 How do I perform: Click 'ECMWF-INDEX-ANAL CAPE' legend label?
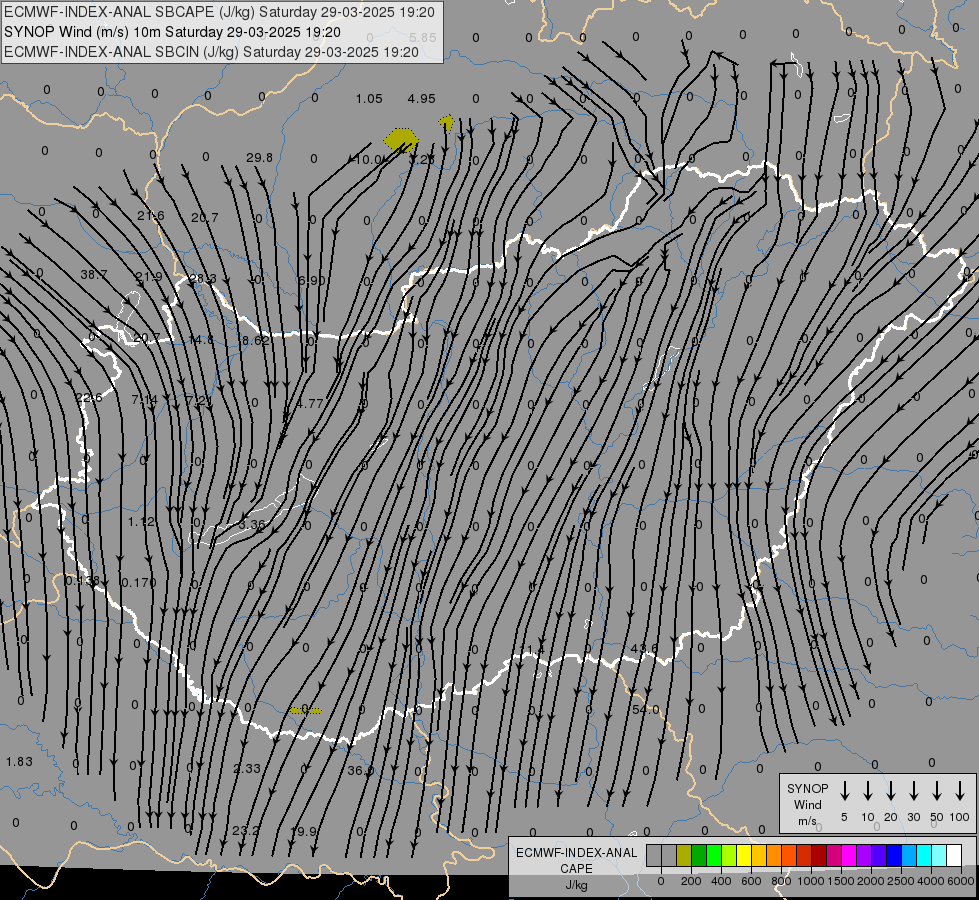[576, 860]
